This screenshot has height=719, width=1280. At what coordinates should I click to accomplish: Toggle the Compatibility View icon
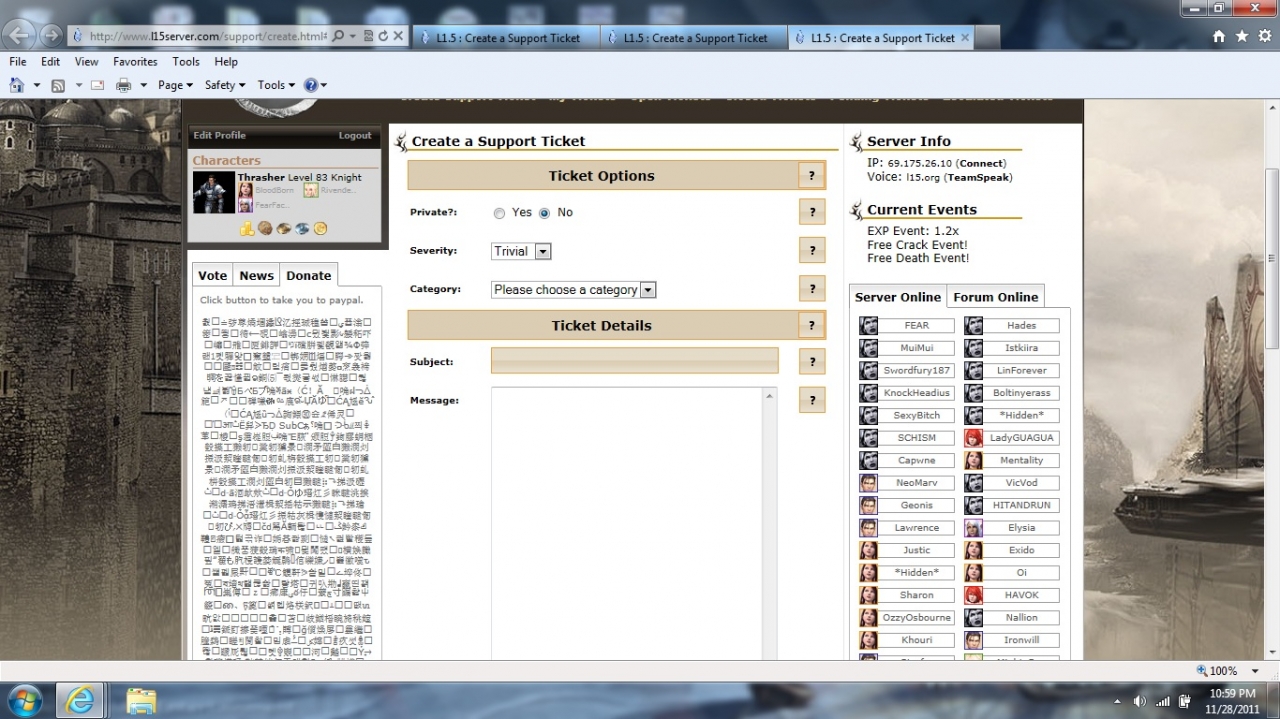[x=368, y=36]
